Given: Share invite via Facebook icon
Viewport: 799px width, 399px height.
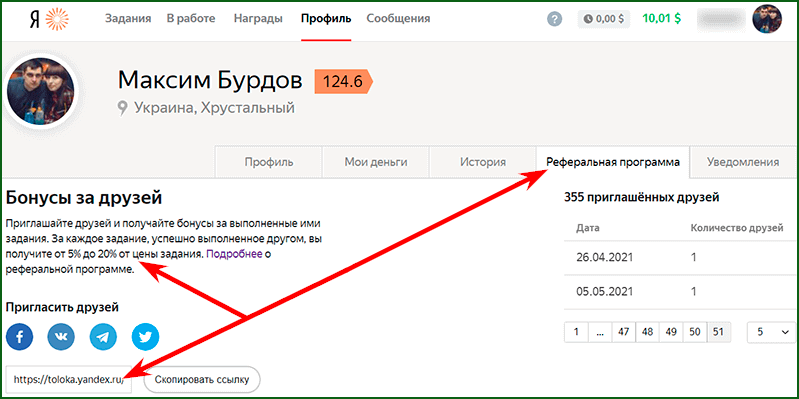Looking at the screenshot, I should [19, 337].
